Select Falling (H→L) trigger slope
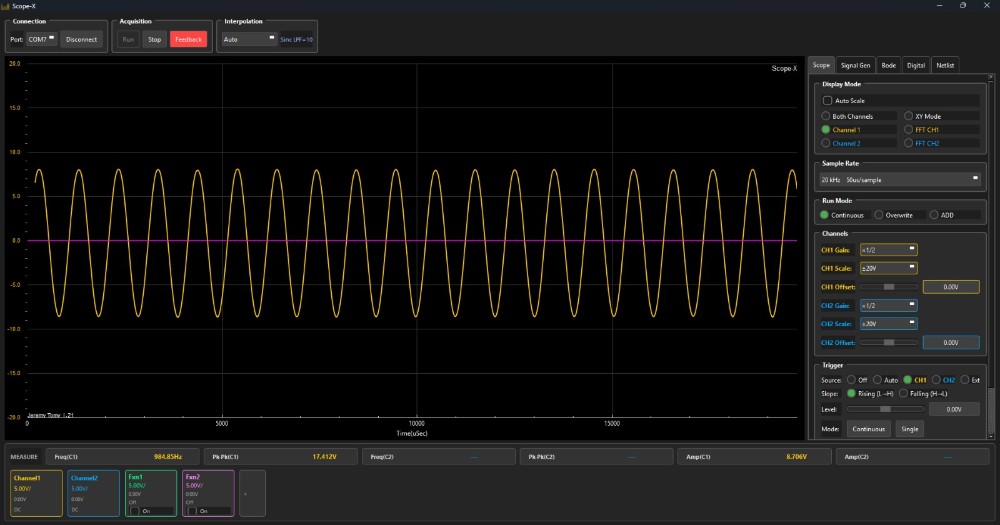Viewport: 1000px width, 525px height. point(903,394)
